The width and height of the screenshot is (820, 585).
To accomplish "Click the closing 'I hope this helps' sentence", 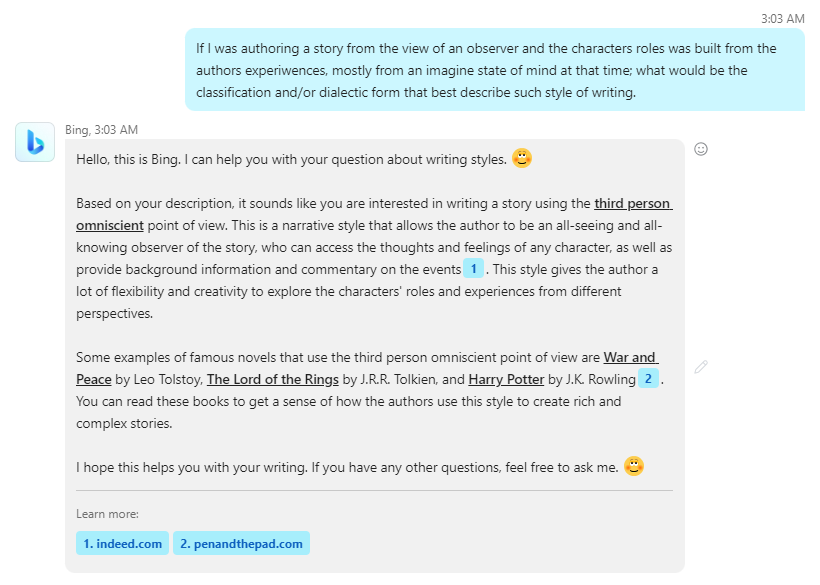I will pyautogui.click(x=346, y=467).
